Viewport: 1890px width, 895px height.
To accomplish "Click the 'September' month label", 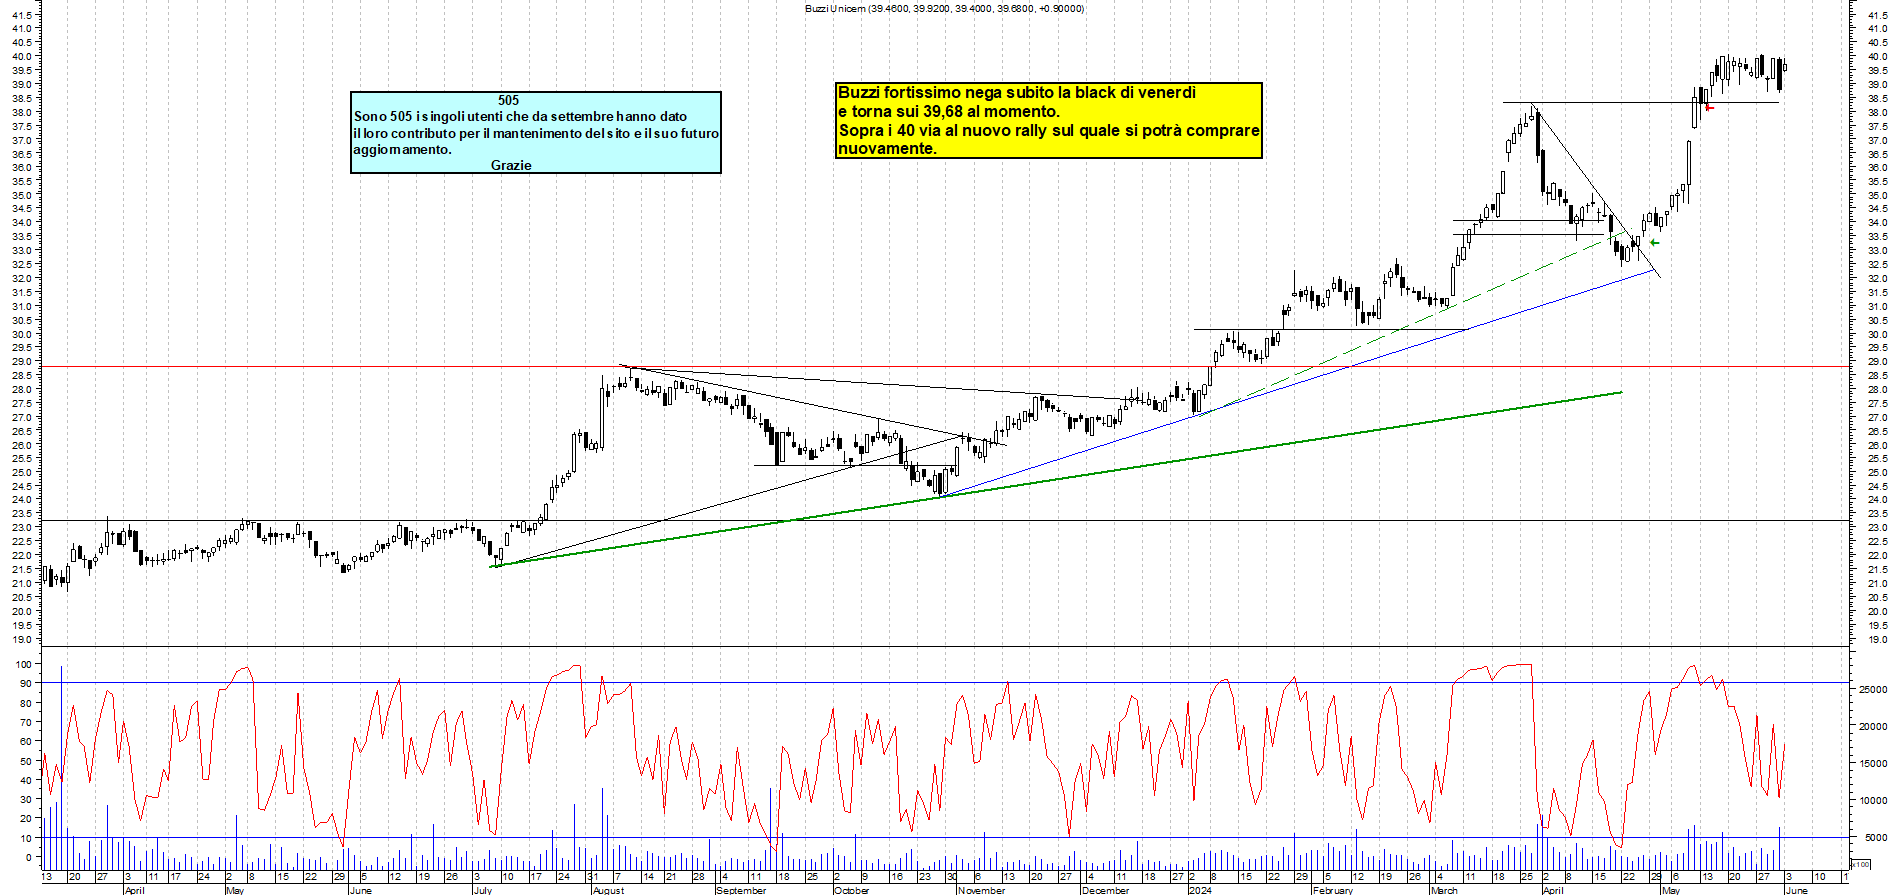I will (741, 890).
